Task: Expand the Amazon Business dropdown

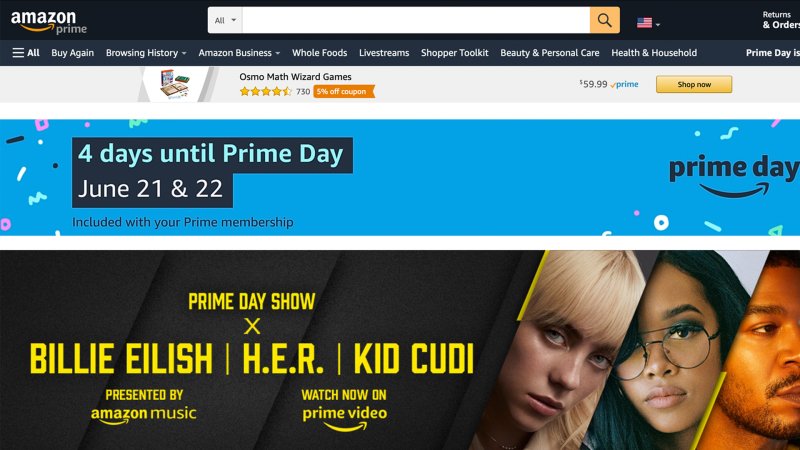Action: 239,53
